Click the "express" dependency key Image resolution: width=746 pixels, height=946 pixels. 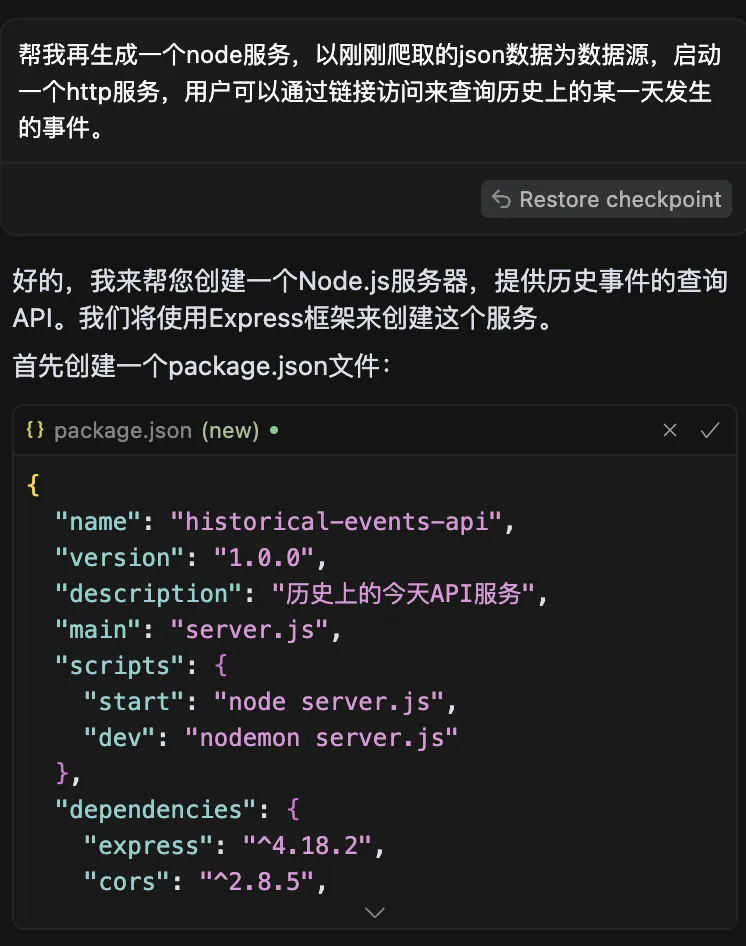(148, 846)
